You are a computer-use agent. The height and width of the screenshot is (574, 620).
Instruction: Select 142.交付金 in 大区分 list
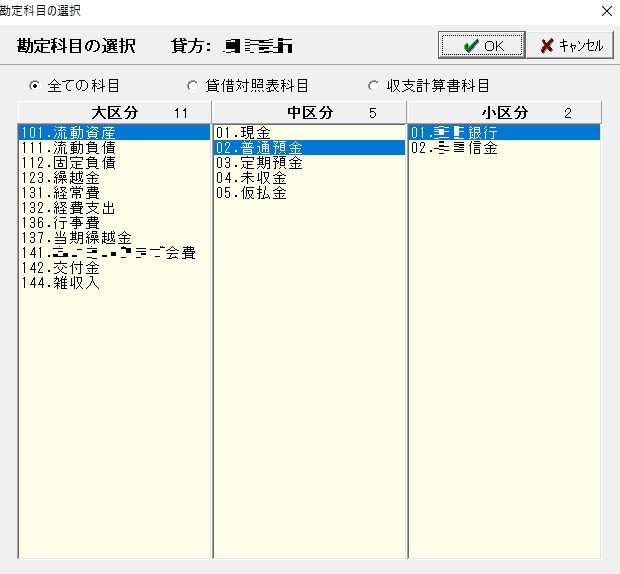[114, 268]
